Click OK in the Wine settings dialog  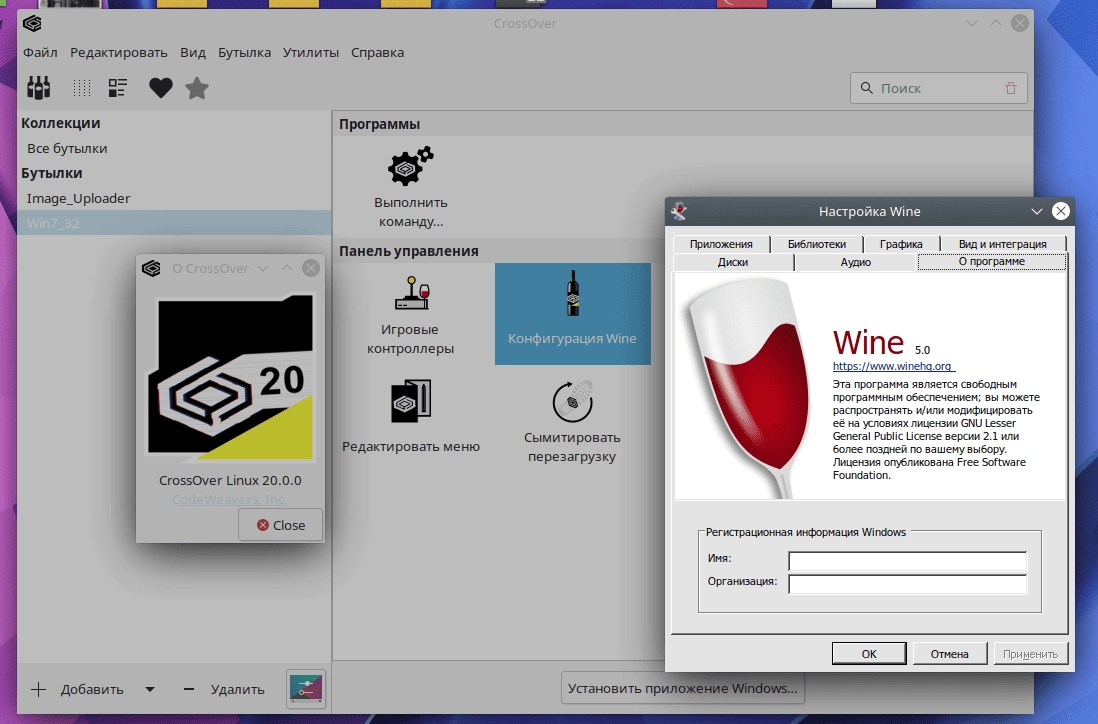pos(869,653)
